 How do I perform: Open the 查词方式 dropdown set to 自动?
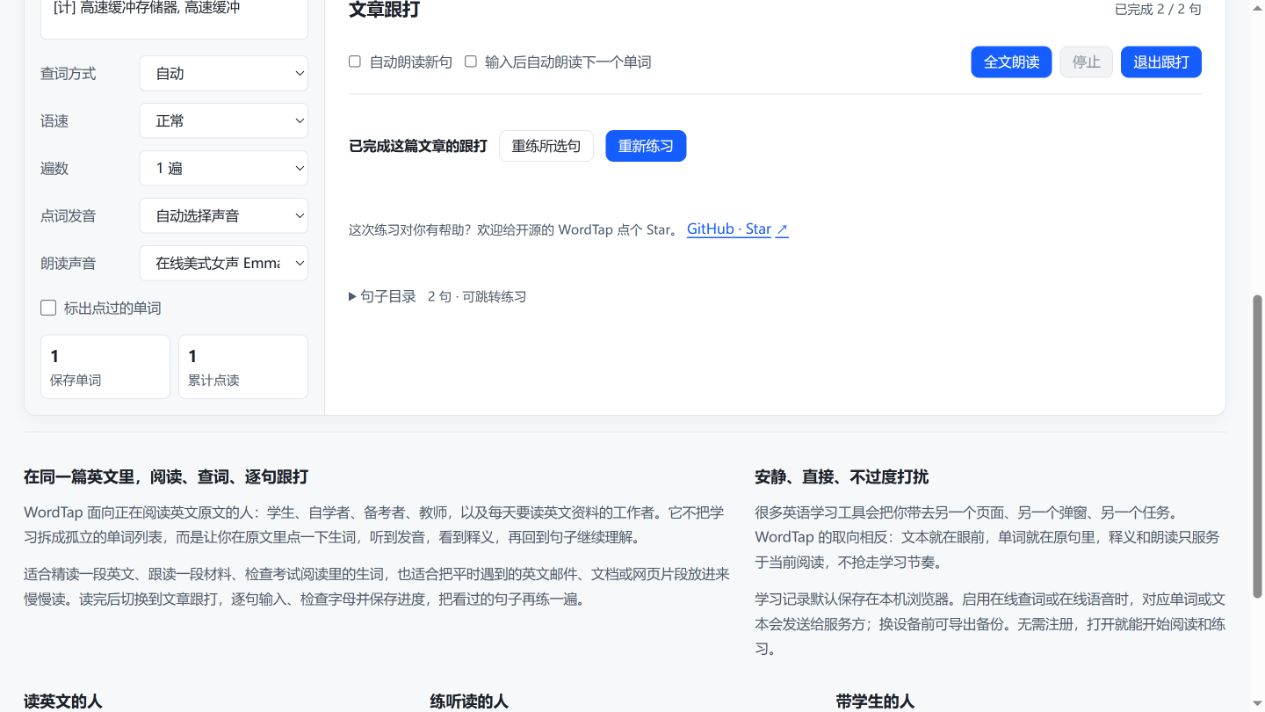(x=224, y=73)
